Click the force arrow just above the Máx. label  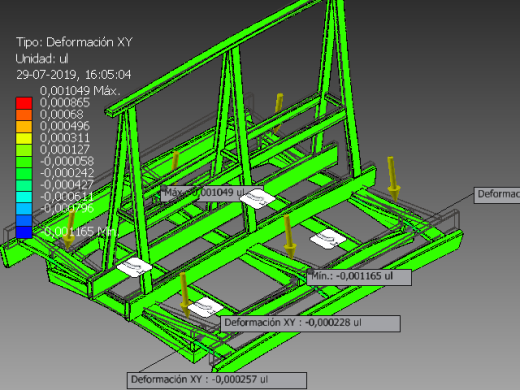(x=175, y=167)
